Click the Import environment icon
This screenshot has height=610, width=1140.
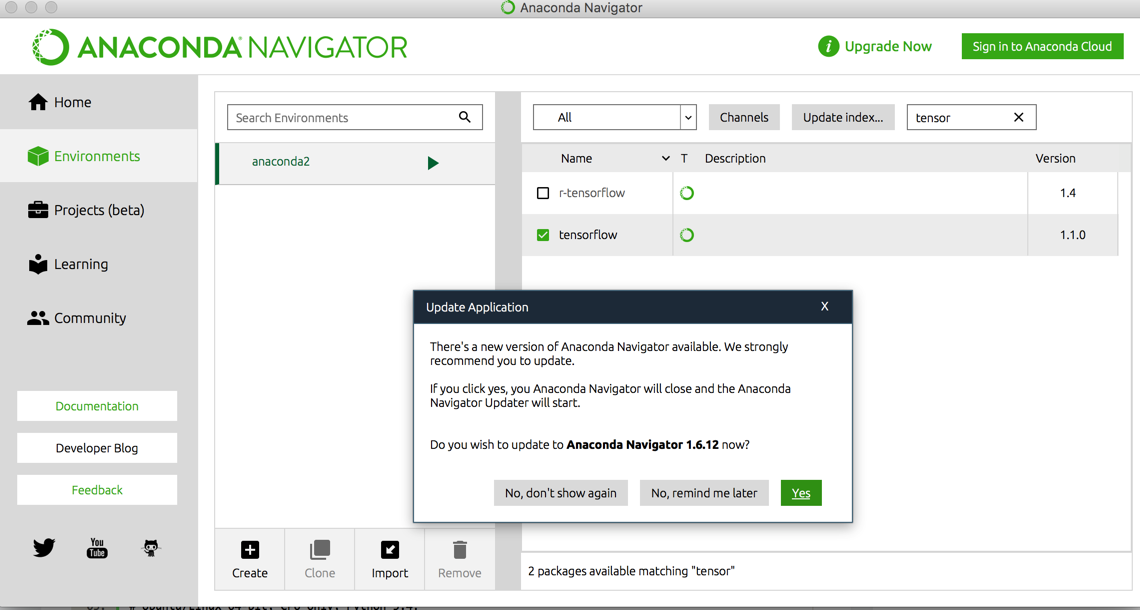click(x=390, y=550)
